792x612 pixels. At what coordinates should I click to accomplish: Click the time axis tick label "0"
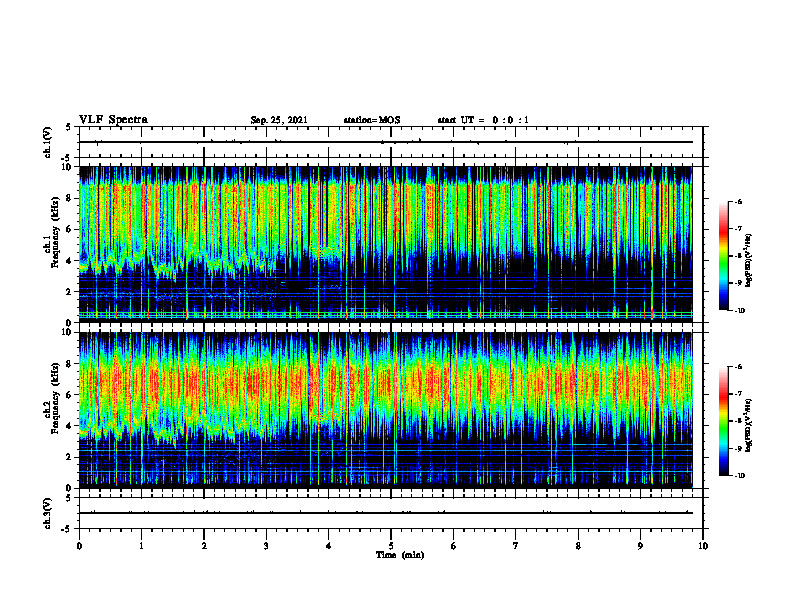click(79, 546)
